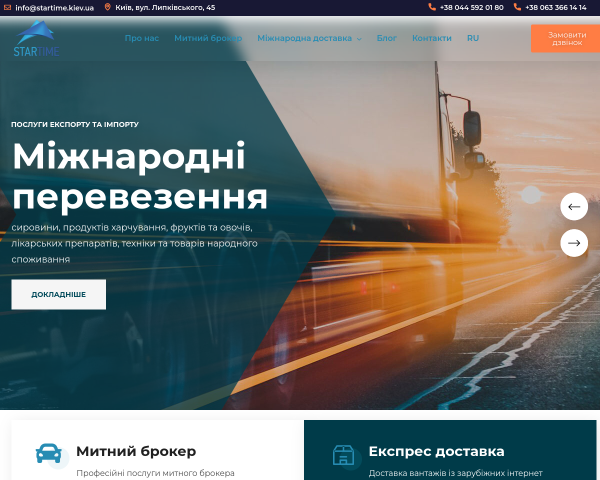The image size is (600, 480).
Task: Advance slider with right arrow button
Action: pos(574,243)
